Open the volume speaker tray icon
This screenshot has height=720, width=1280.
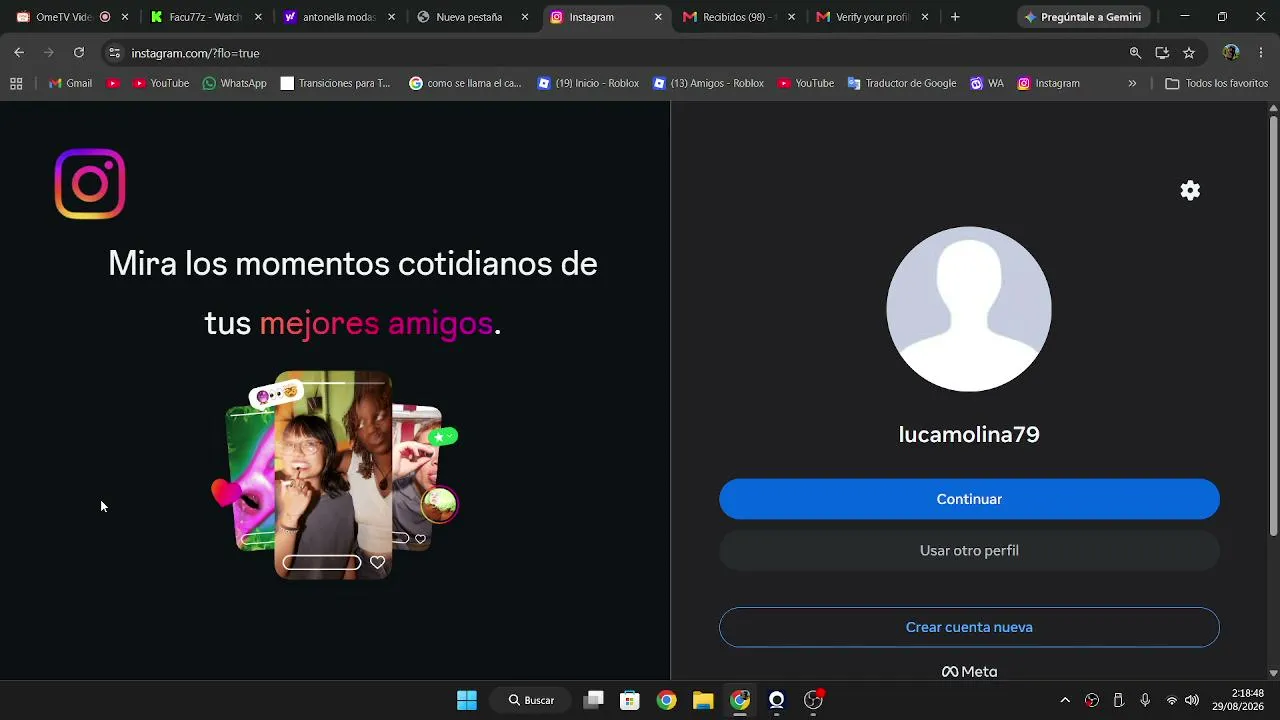[x=1192, y=700]
